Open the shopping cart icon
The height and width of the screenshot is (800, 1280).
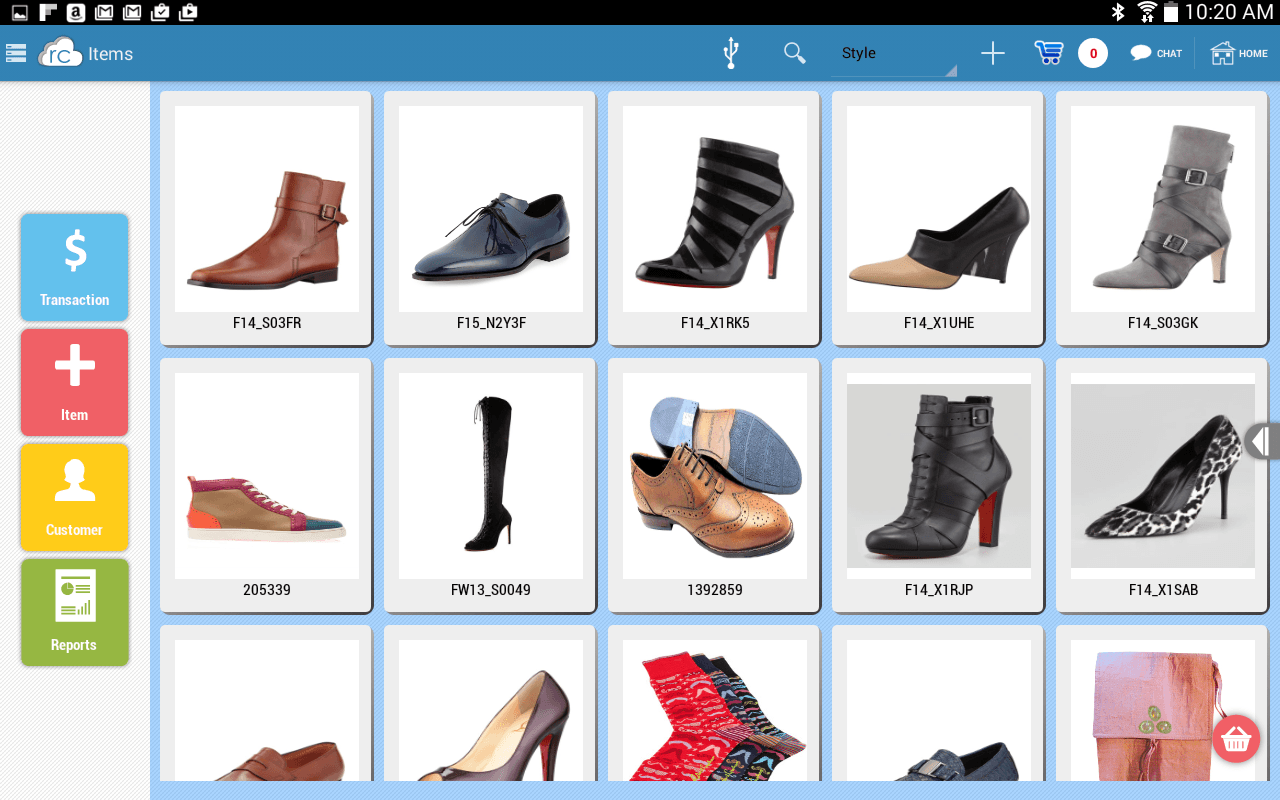coord(1048,53)
